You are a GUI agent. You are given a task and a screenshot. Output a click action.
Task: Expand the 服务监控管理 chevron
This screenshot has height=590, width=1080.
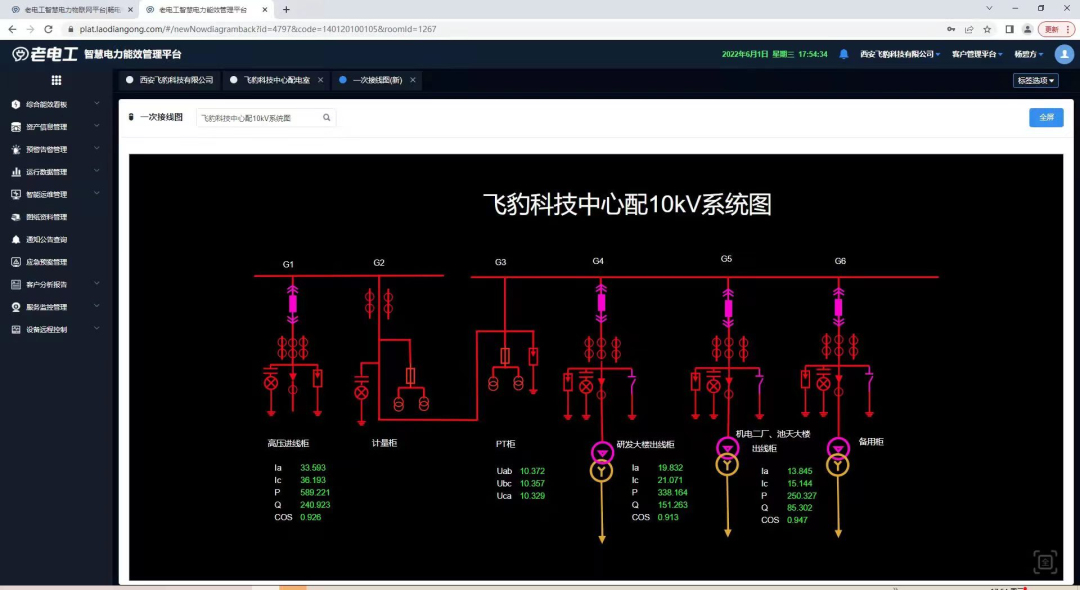coord(96,306)
